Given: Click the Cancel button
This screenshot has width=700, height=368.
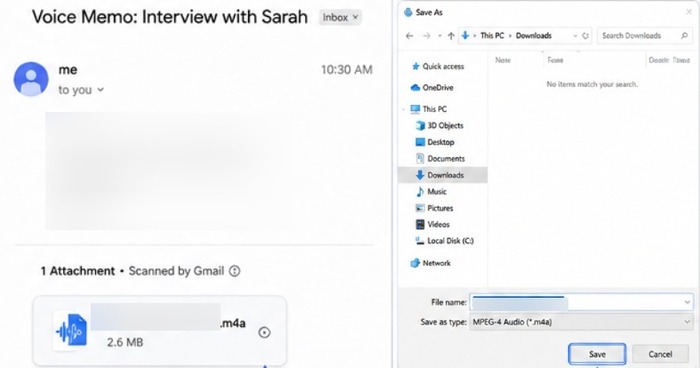Looking at the screenshot, I should point(660,354).
